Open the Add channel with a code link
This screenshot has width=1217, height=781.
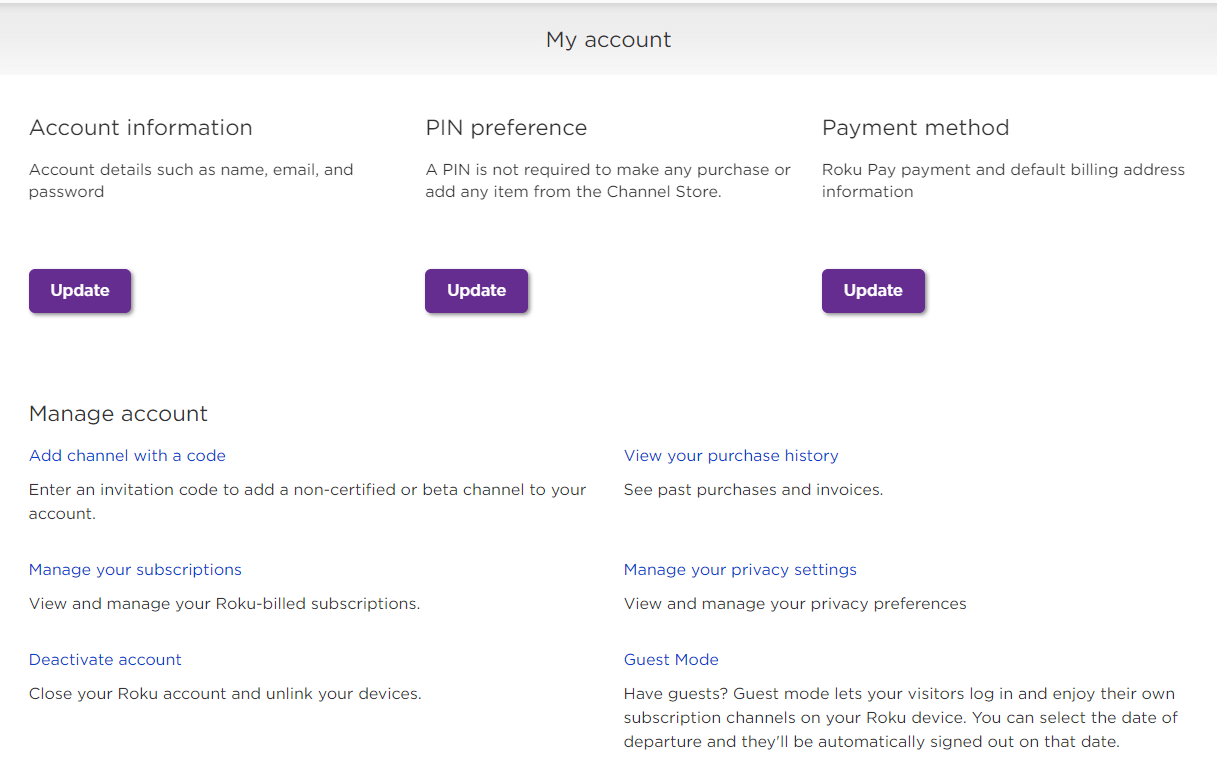[x=127, y=455]
